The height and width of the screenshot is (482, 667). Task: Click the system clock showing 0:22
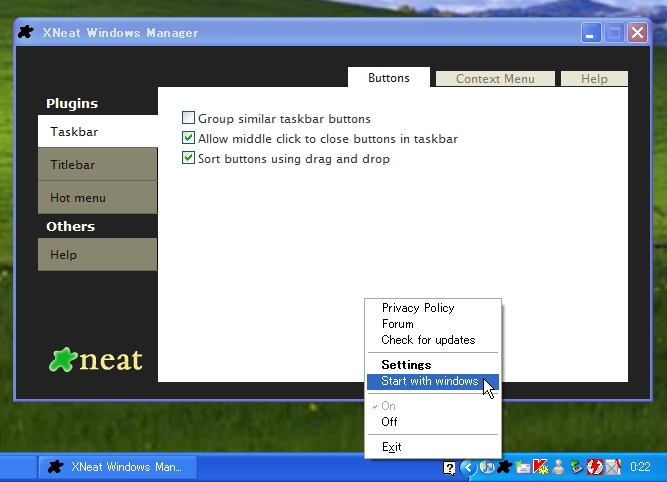(640, 467)
